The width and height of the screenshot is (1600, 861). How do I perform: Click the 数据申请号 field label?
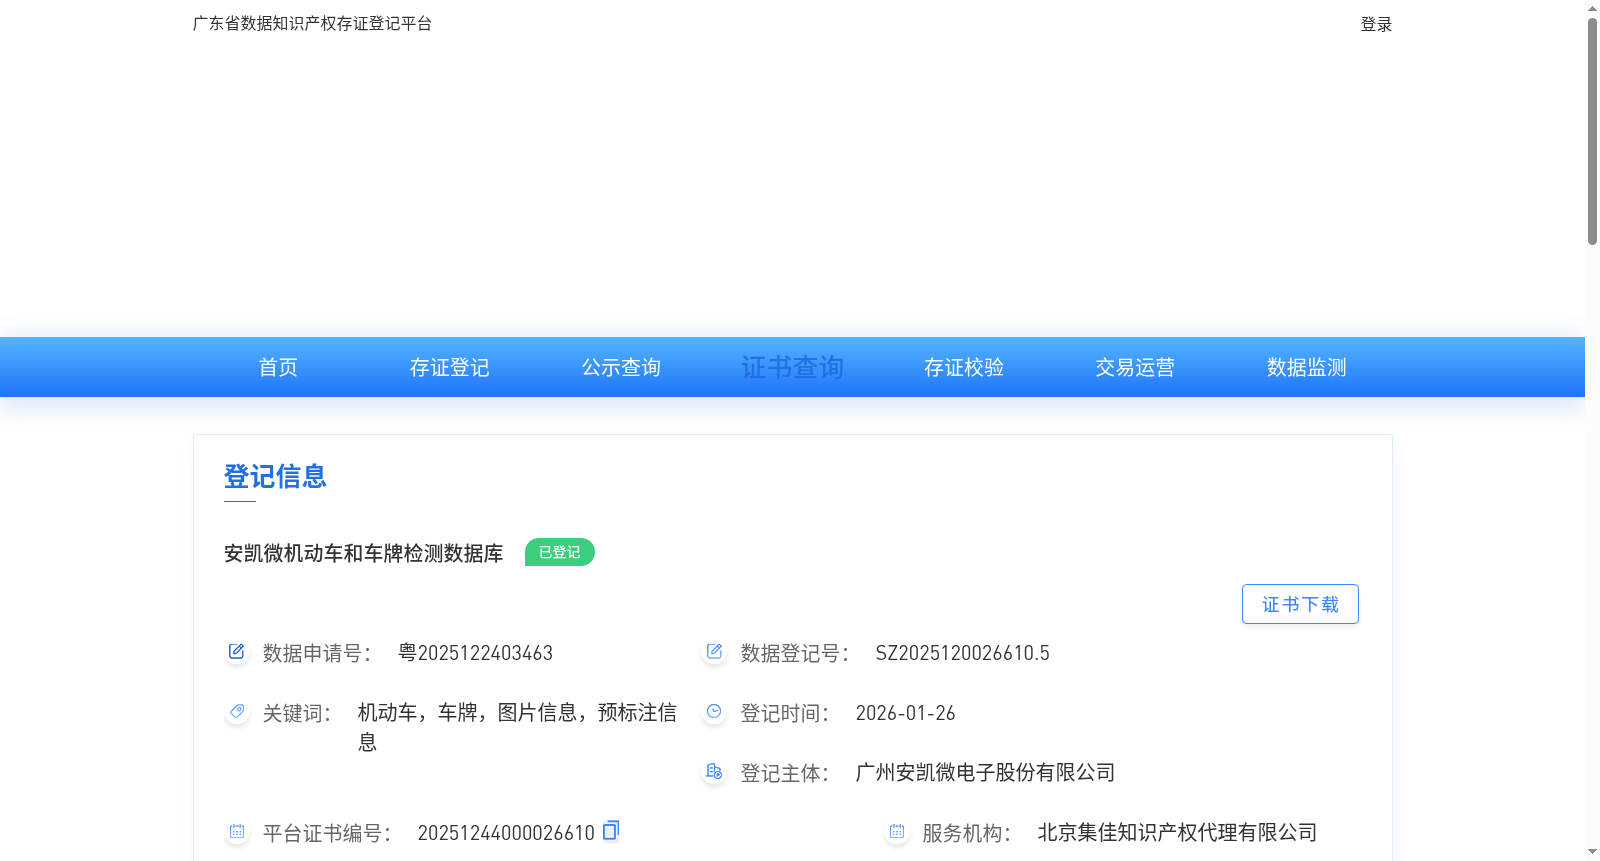(317, 653)
